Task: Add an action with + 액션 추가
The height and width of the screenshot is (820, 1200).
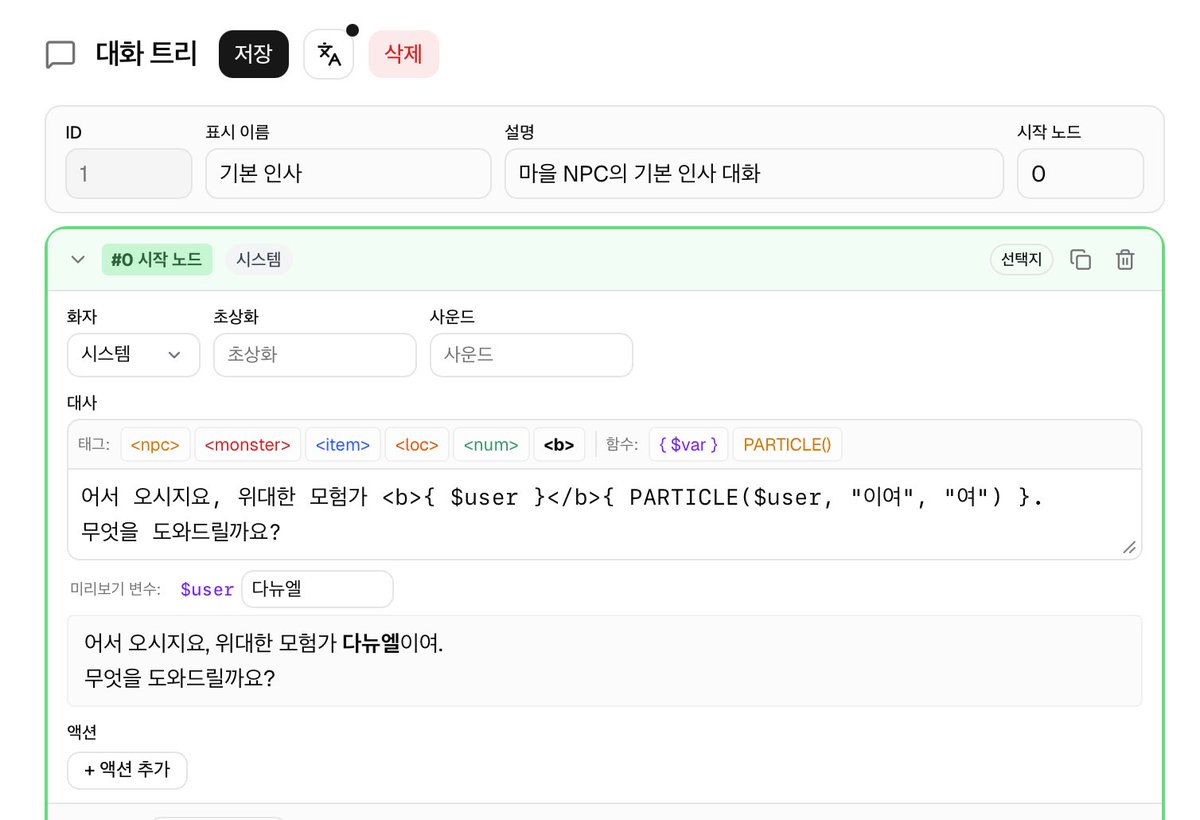Action: (x=127, y=770)
